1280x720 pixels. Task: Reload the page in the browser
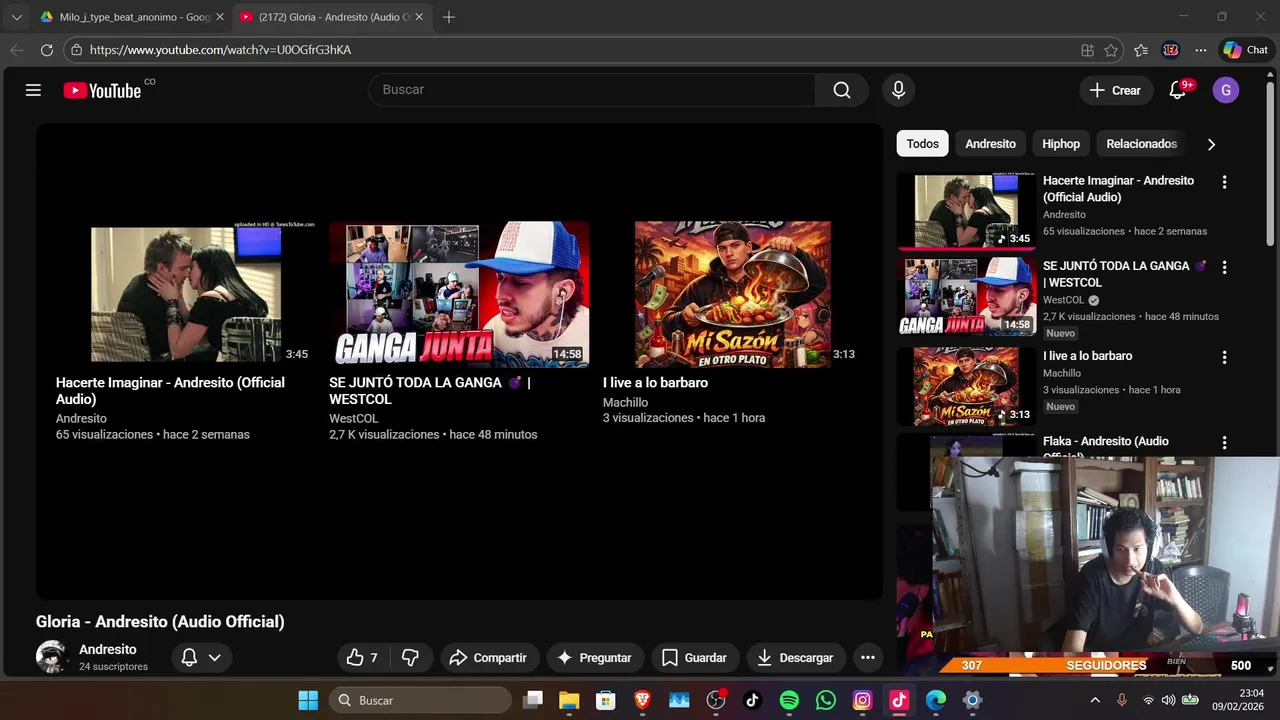tap(47, 50)
